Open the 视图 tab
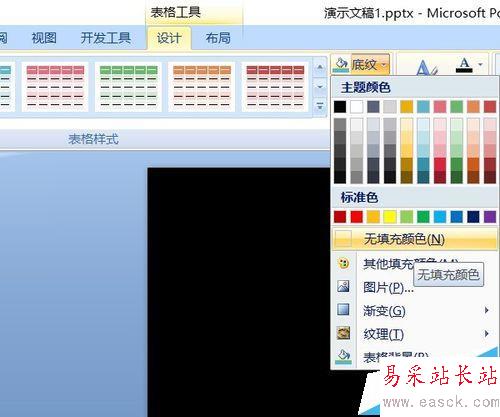500x417 pixels. [44, 38]
